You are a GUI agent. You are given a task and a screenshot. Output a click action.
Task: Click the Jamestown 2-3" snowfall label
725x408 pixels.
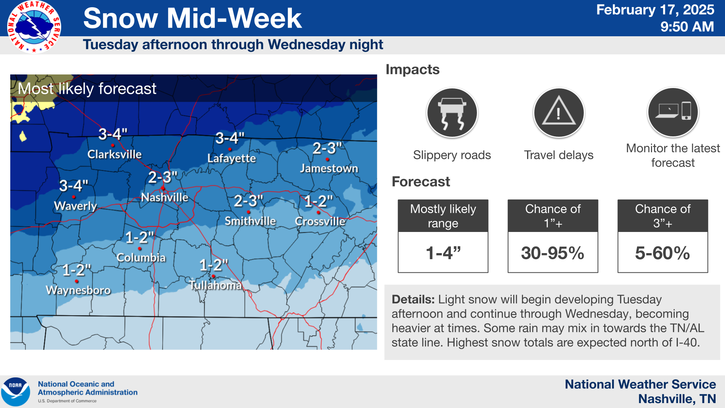pyautogui.click(x=327, y=148)
